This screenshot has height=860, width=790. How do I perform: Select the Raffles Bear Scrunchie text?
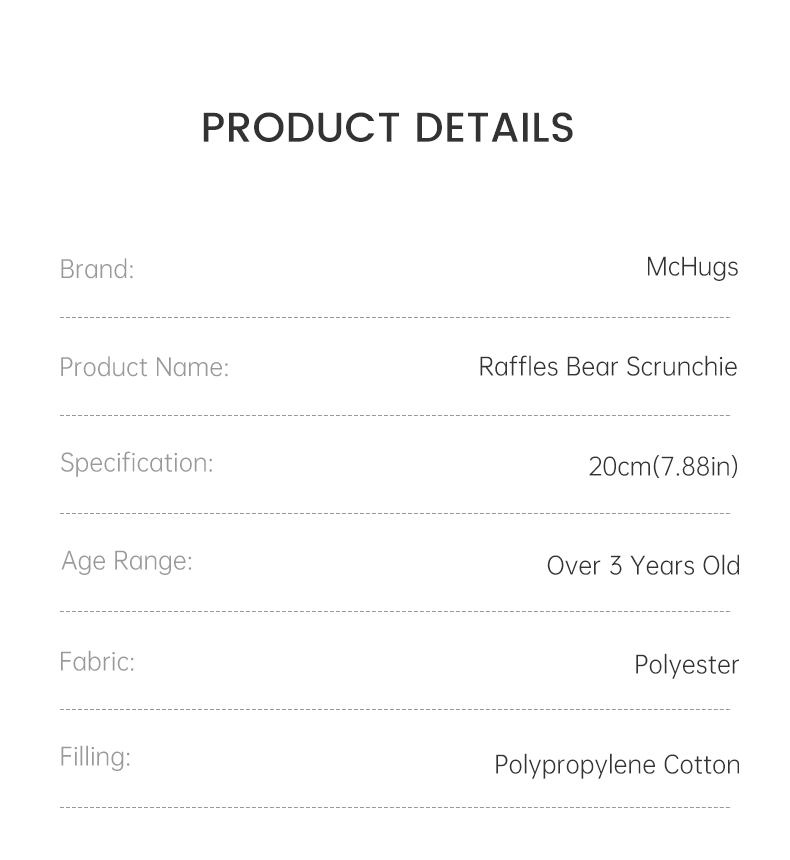point(608,367)
